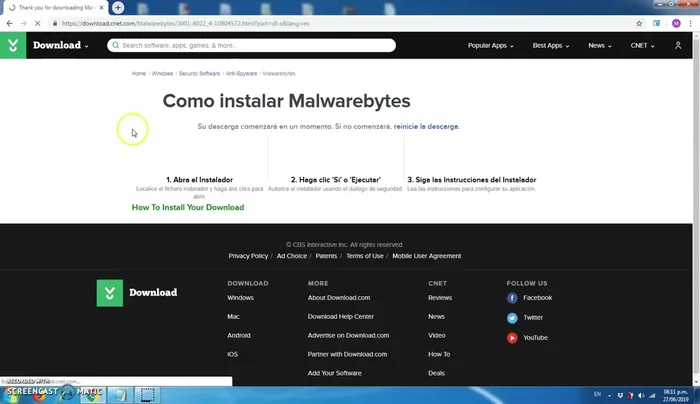The width and height of the screenshot is (700, 404).
Task: Open the Reviews link under CNET
Action: pyautogui.click(x=440, y=298)
